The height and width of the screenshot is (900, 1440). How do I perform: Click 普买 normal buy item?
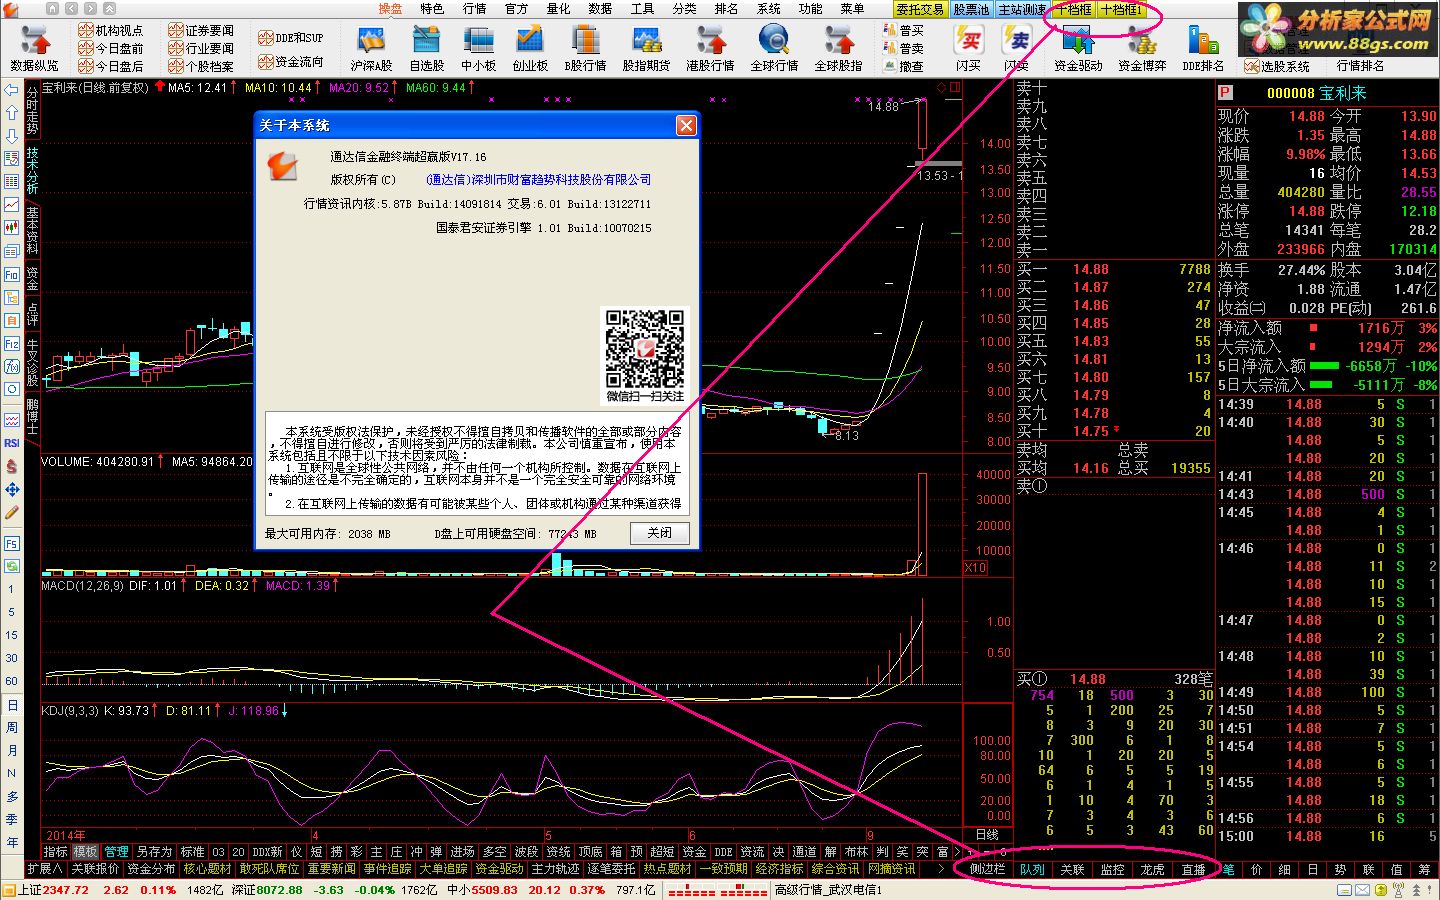pyautogui.click(x=904, y=30)
